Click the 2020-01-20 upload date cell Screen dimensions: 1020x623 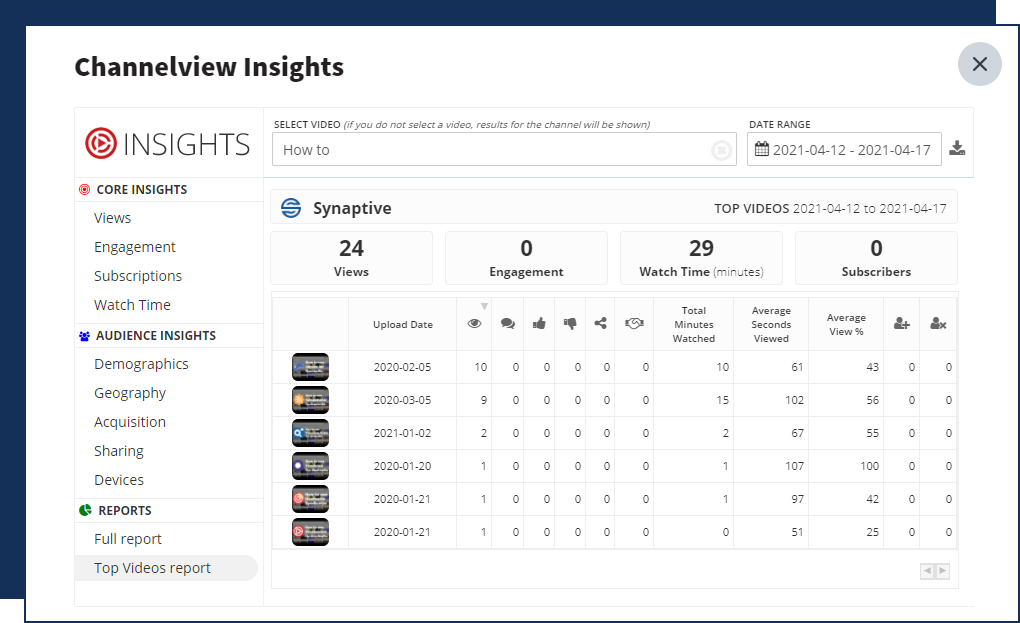402,466
